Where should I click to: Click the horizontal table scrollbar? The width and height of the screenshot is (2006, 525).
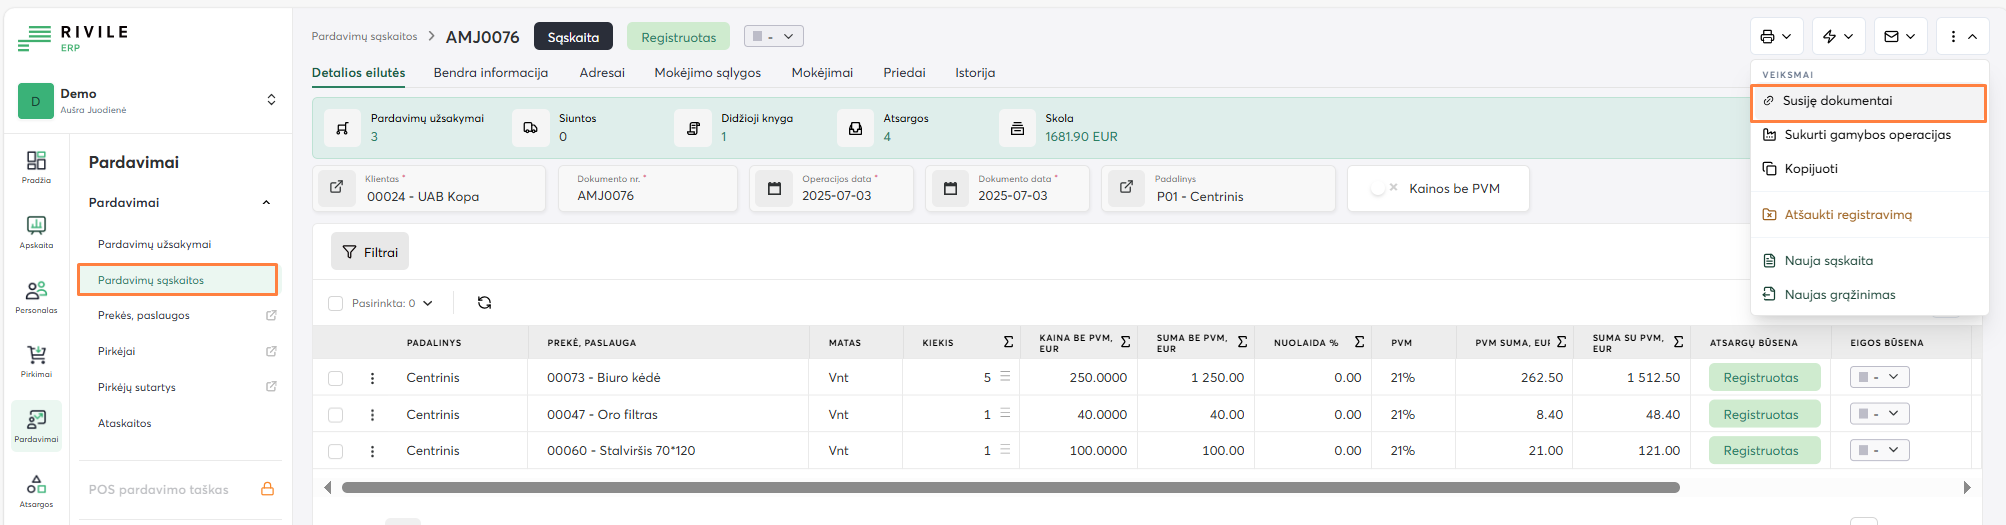coord(1010,488)
